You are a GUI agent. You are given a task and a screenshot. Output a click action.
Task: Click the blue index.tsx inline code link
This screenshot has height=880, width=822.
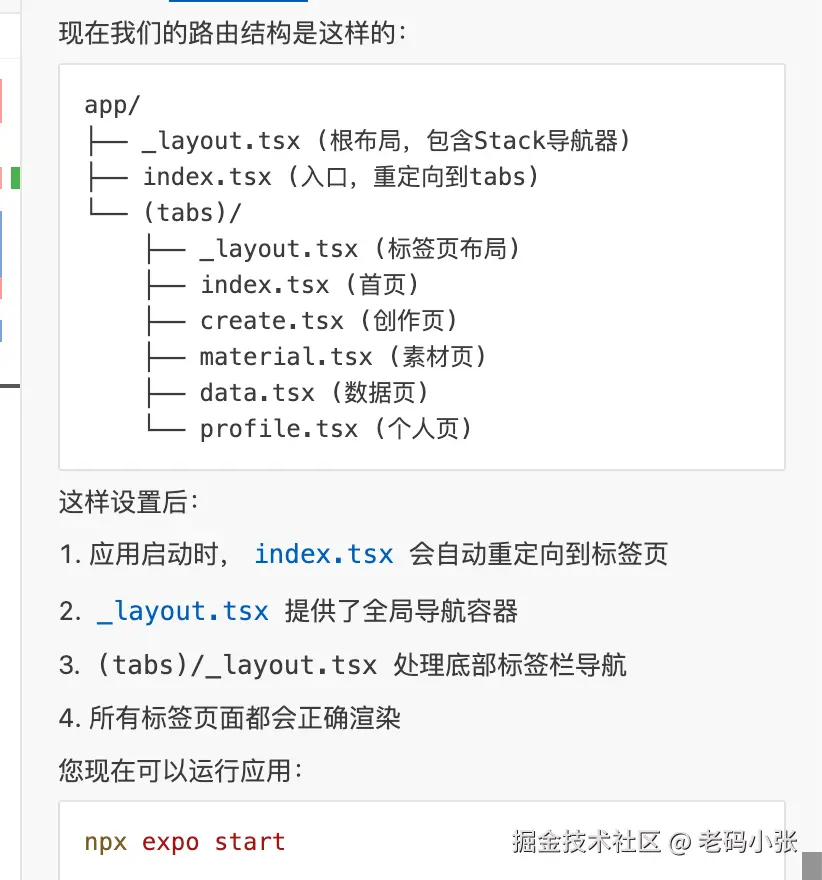tap(324, 554)
